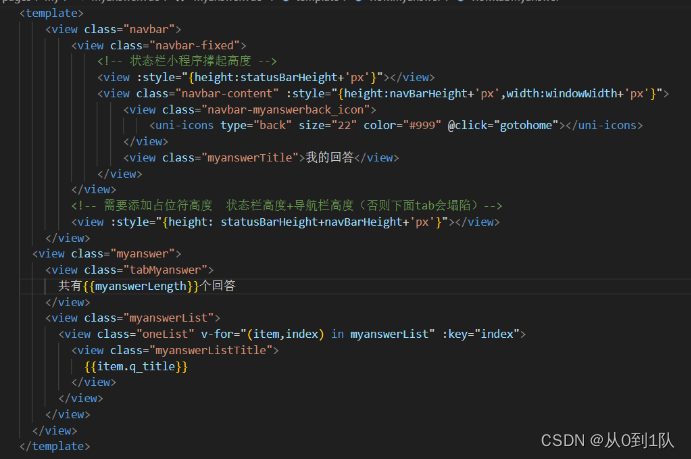The height and width of the screenshot is (459, 691).
Task: Select the "navbar-fixed" class value
Action: click(x=195, y=45)
